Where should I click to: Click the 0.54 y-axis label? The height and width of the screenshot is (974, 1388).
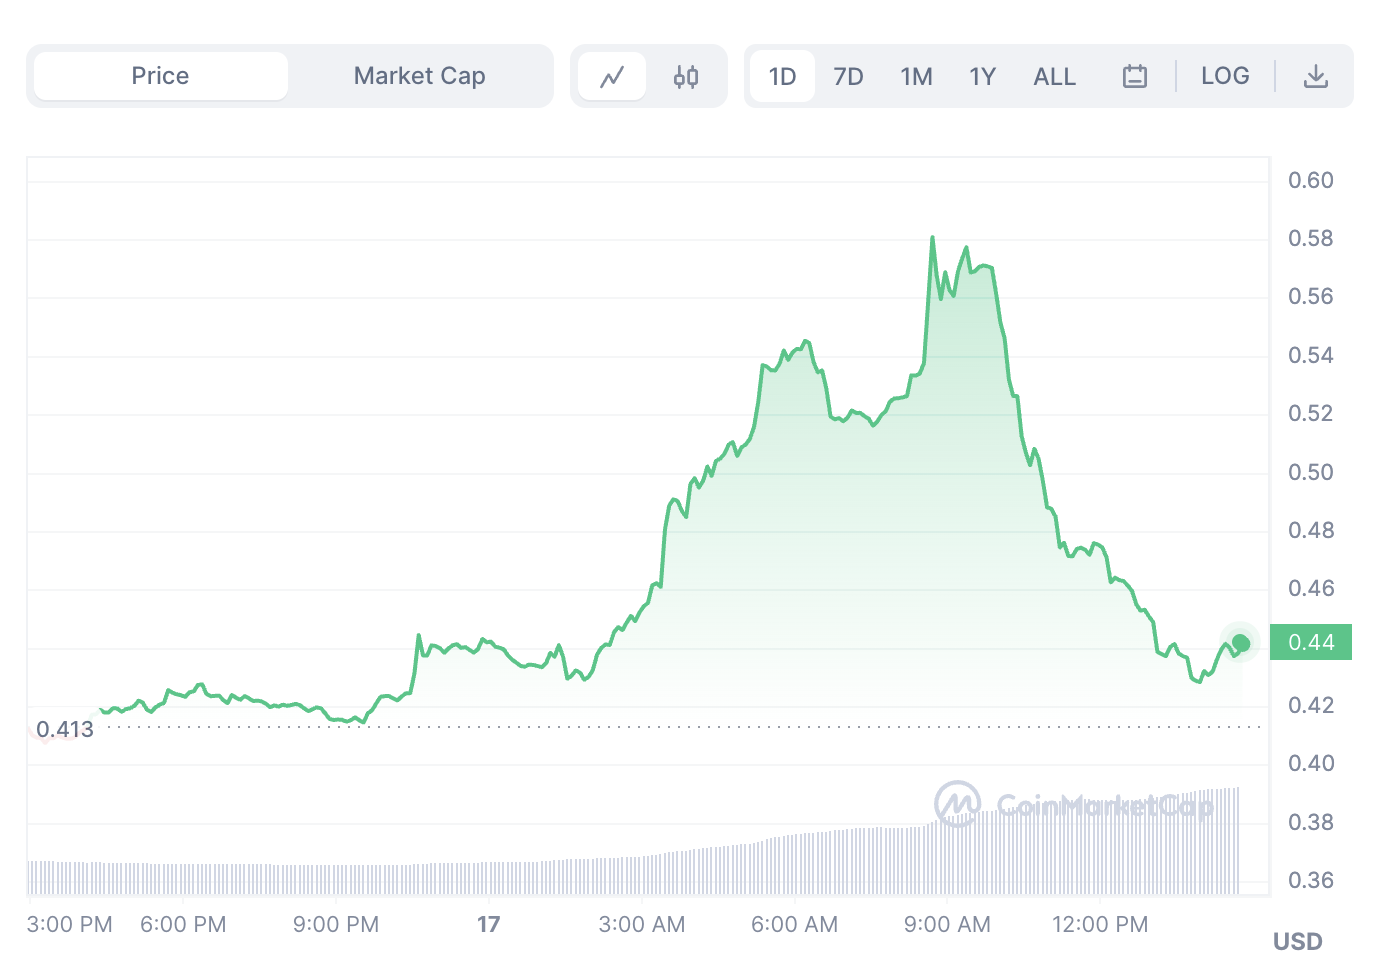(1310, 355)
